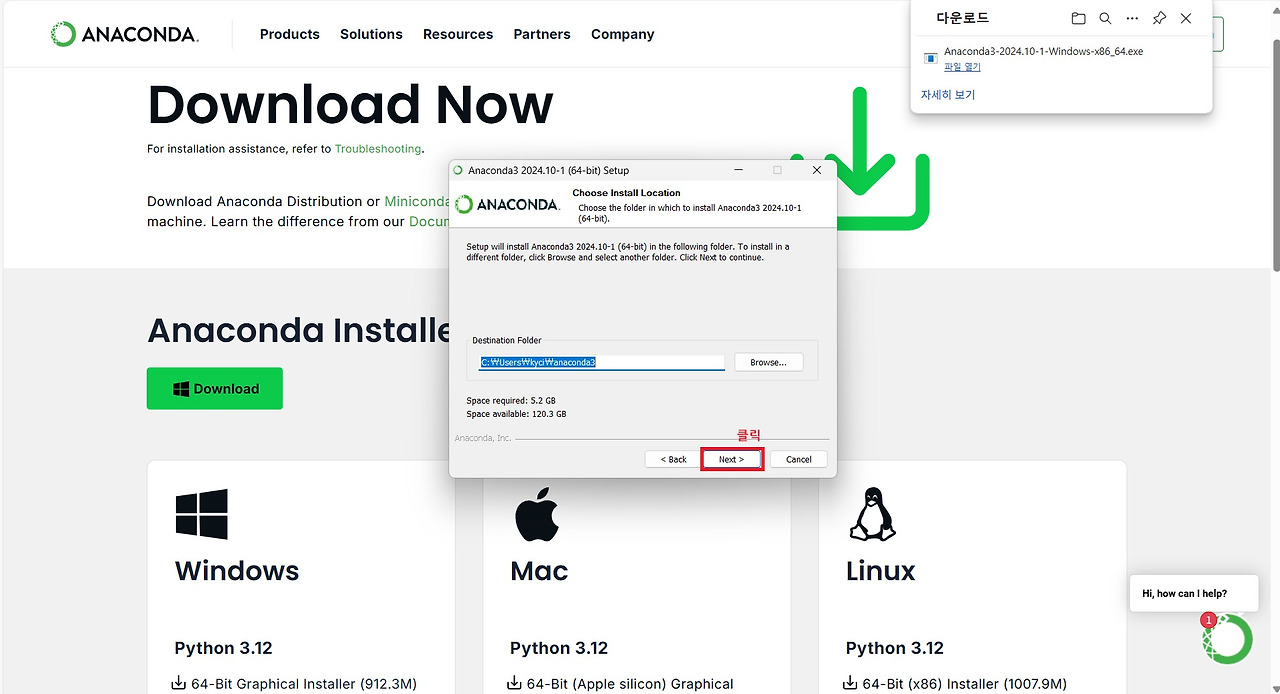The width and height of the screenshot is (1280, 694).
Task: Click the Linux heading on the OS card
Action: [x=881, y=571]
